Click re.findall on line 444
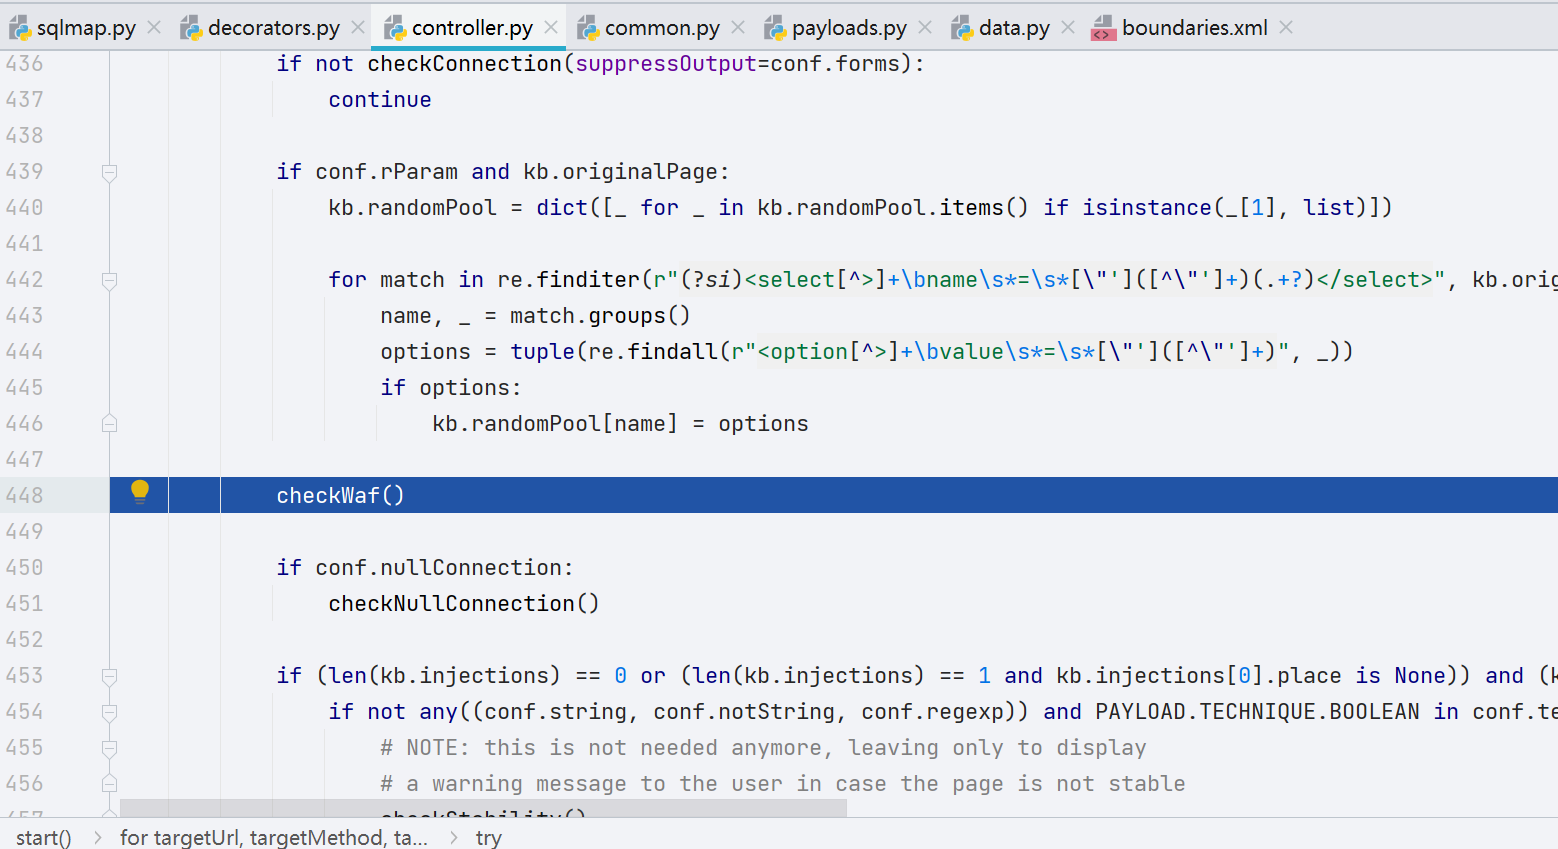Viewport: 1558px width, 849px height. point(653,351)
